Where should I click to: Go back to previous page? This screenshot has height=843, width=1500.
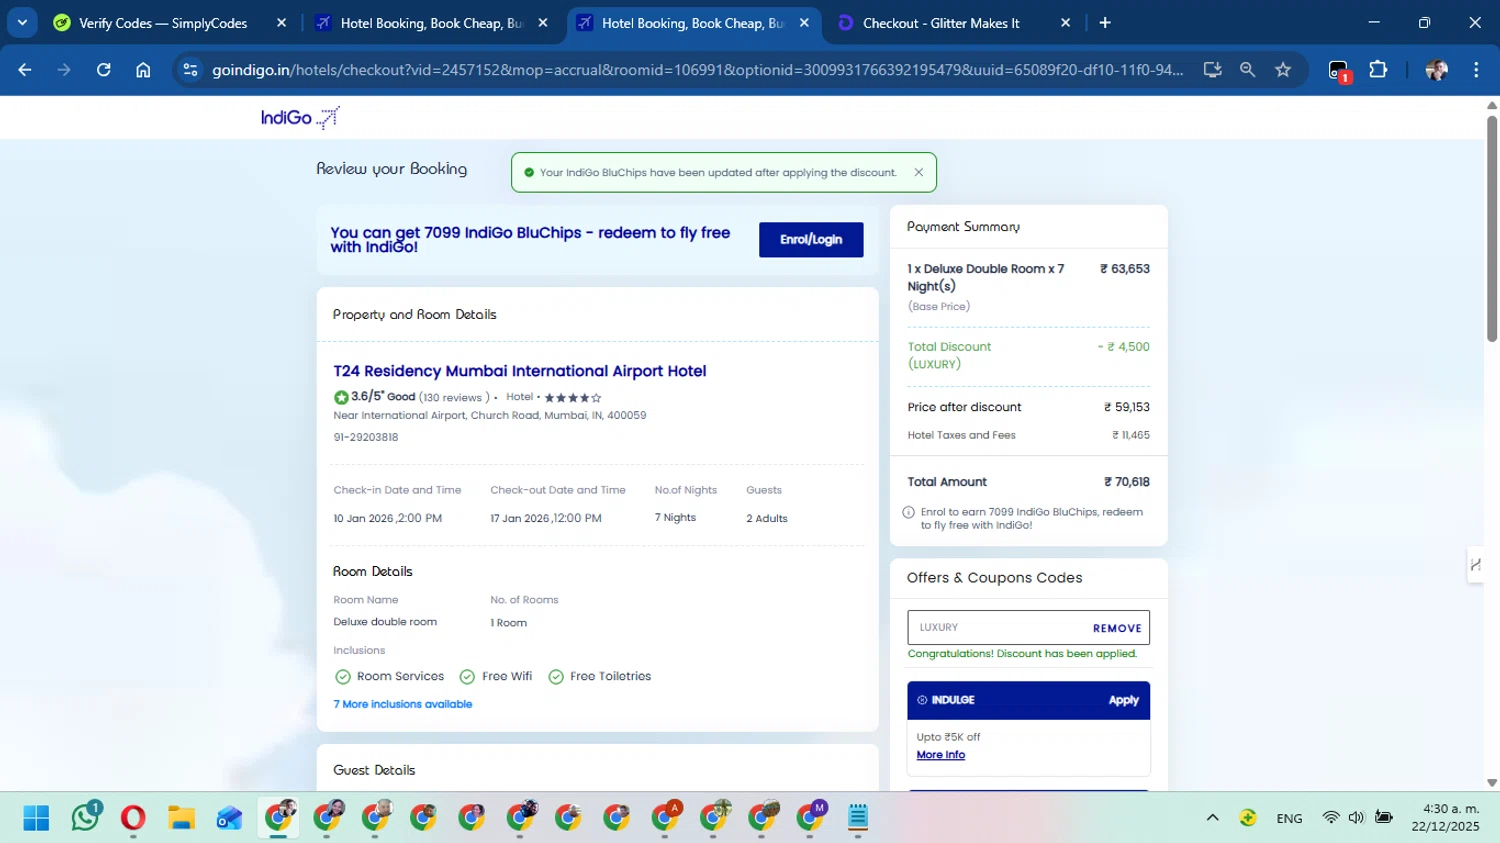25,70
